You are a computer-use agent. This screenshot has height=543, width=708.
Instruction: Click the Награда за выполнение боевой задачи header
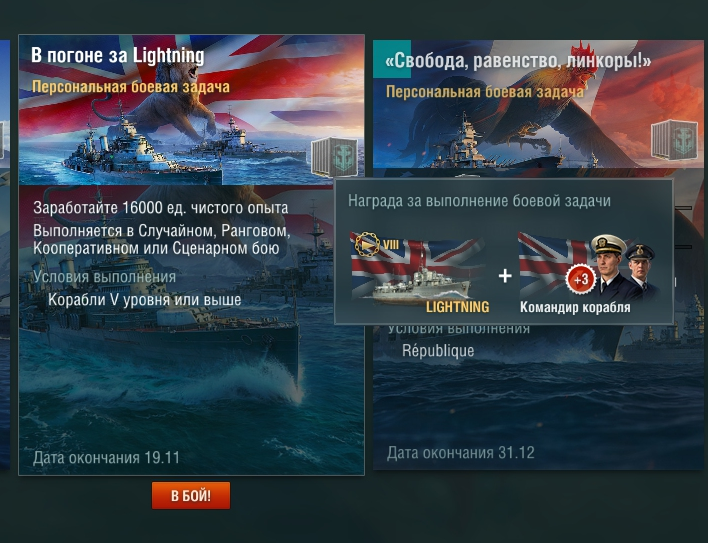(479, 201)
